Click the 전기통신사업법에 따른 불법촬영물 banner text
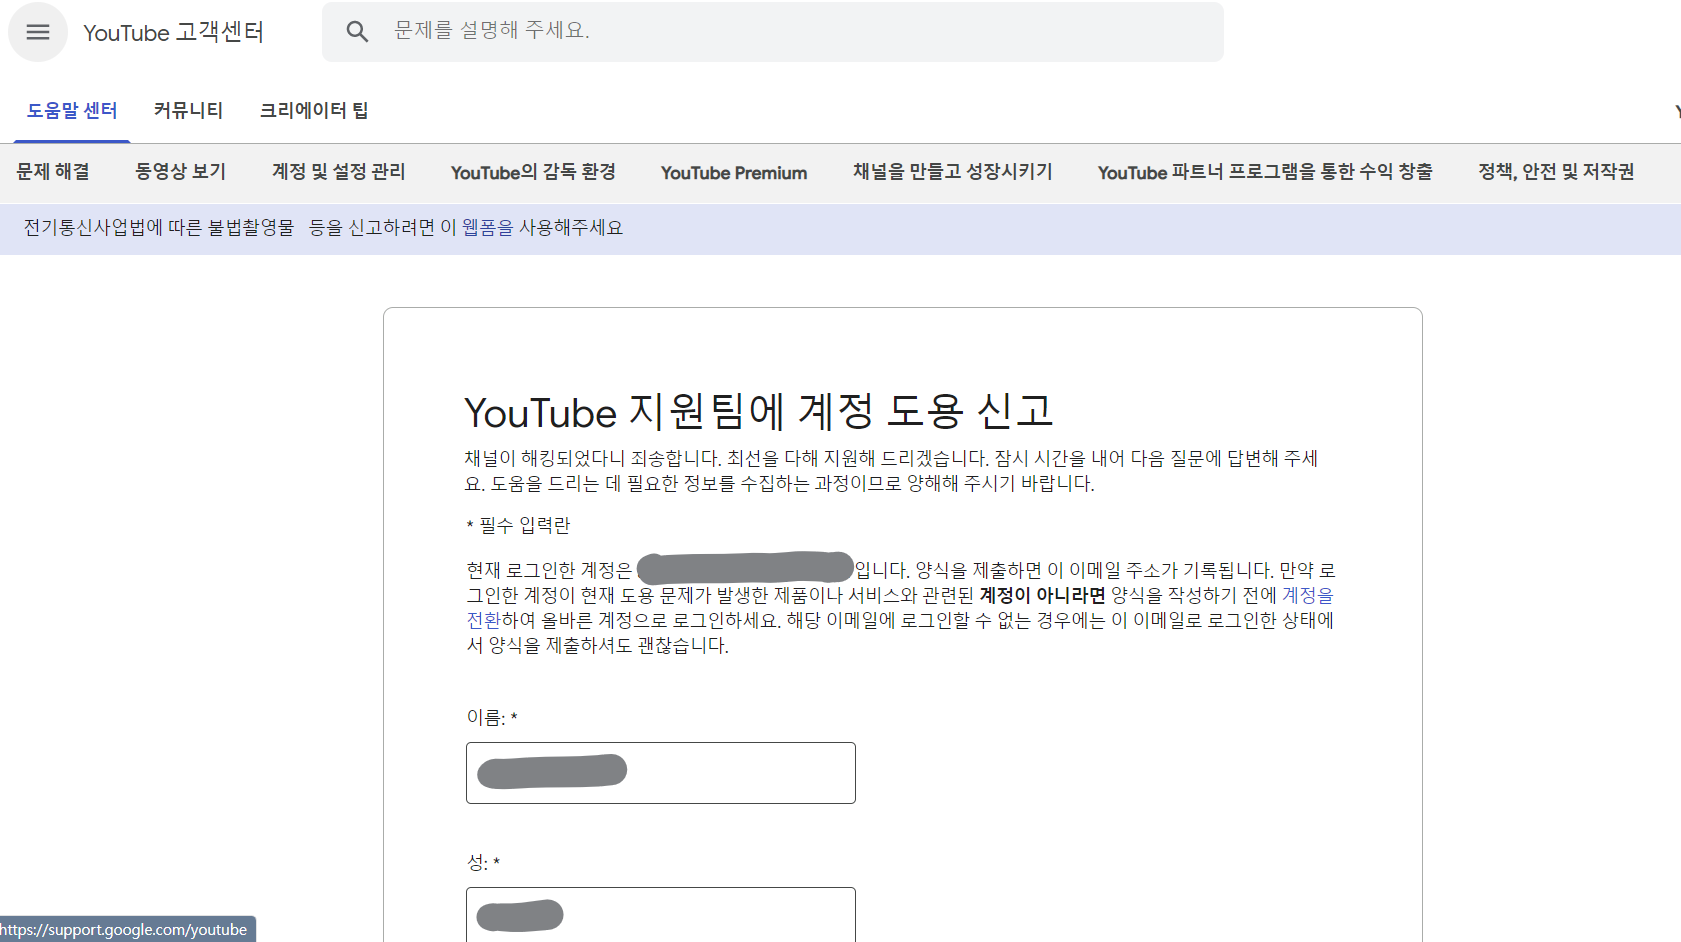 (x=159, y=228)
